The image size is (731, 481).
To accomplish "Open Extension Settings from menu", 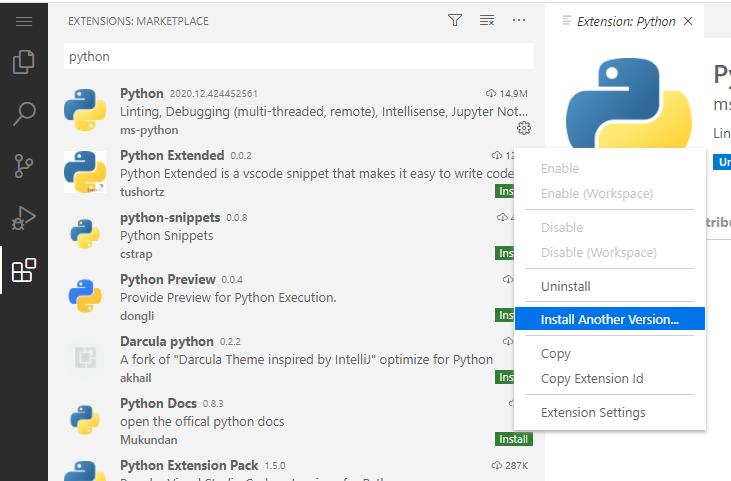I will coord(610,412).
